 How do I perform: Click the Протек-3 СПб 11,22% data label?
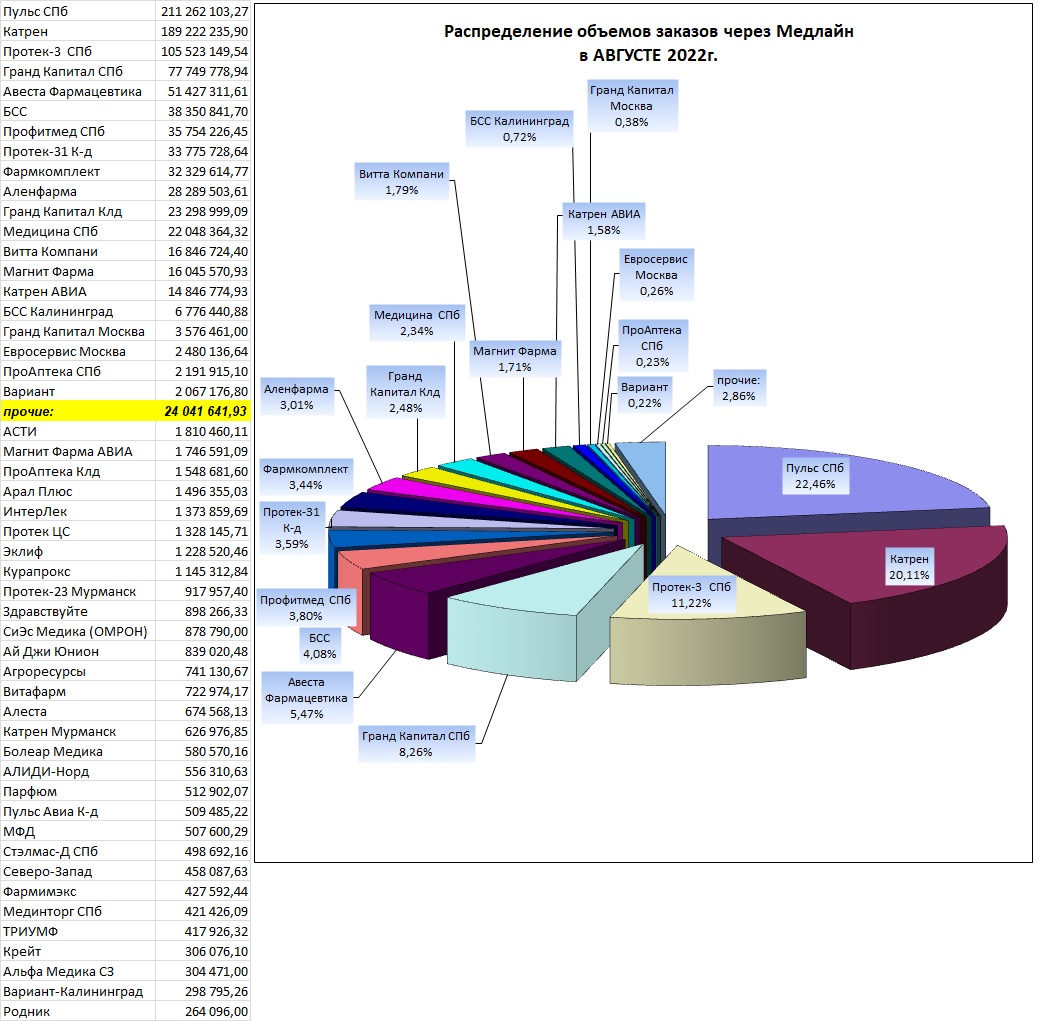[x=691, y=594]
